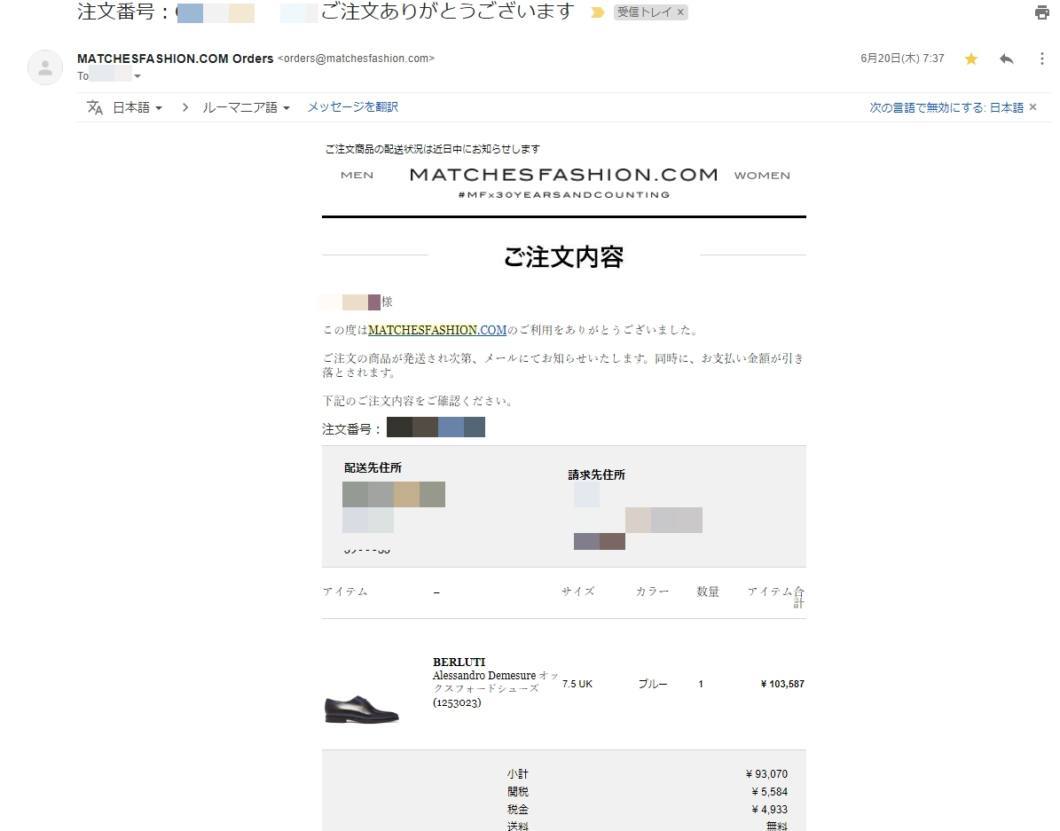1060x831 pixels.
Task: Click the sender avatar icon
Action: 45,68
